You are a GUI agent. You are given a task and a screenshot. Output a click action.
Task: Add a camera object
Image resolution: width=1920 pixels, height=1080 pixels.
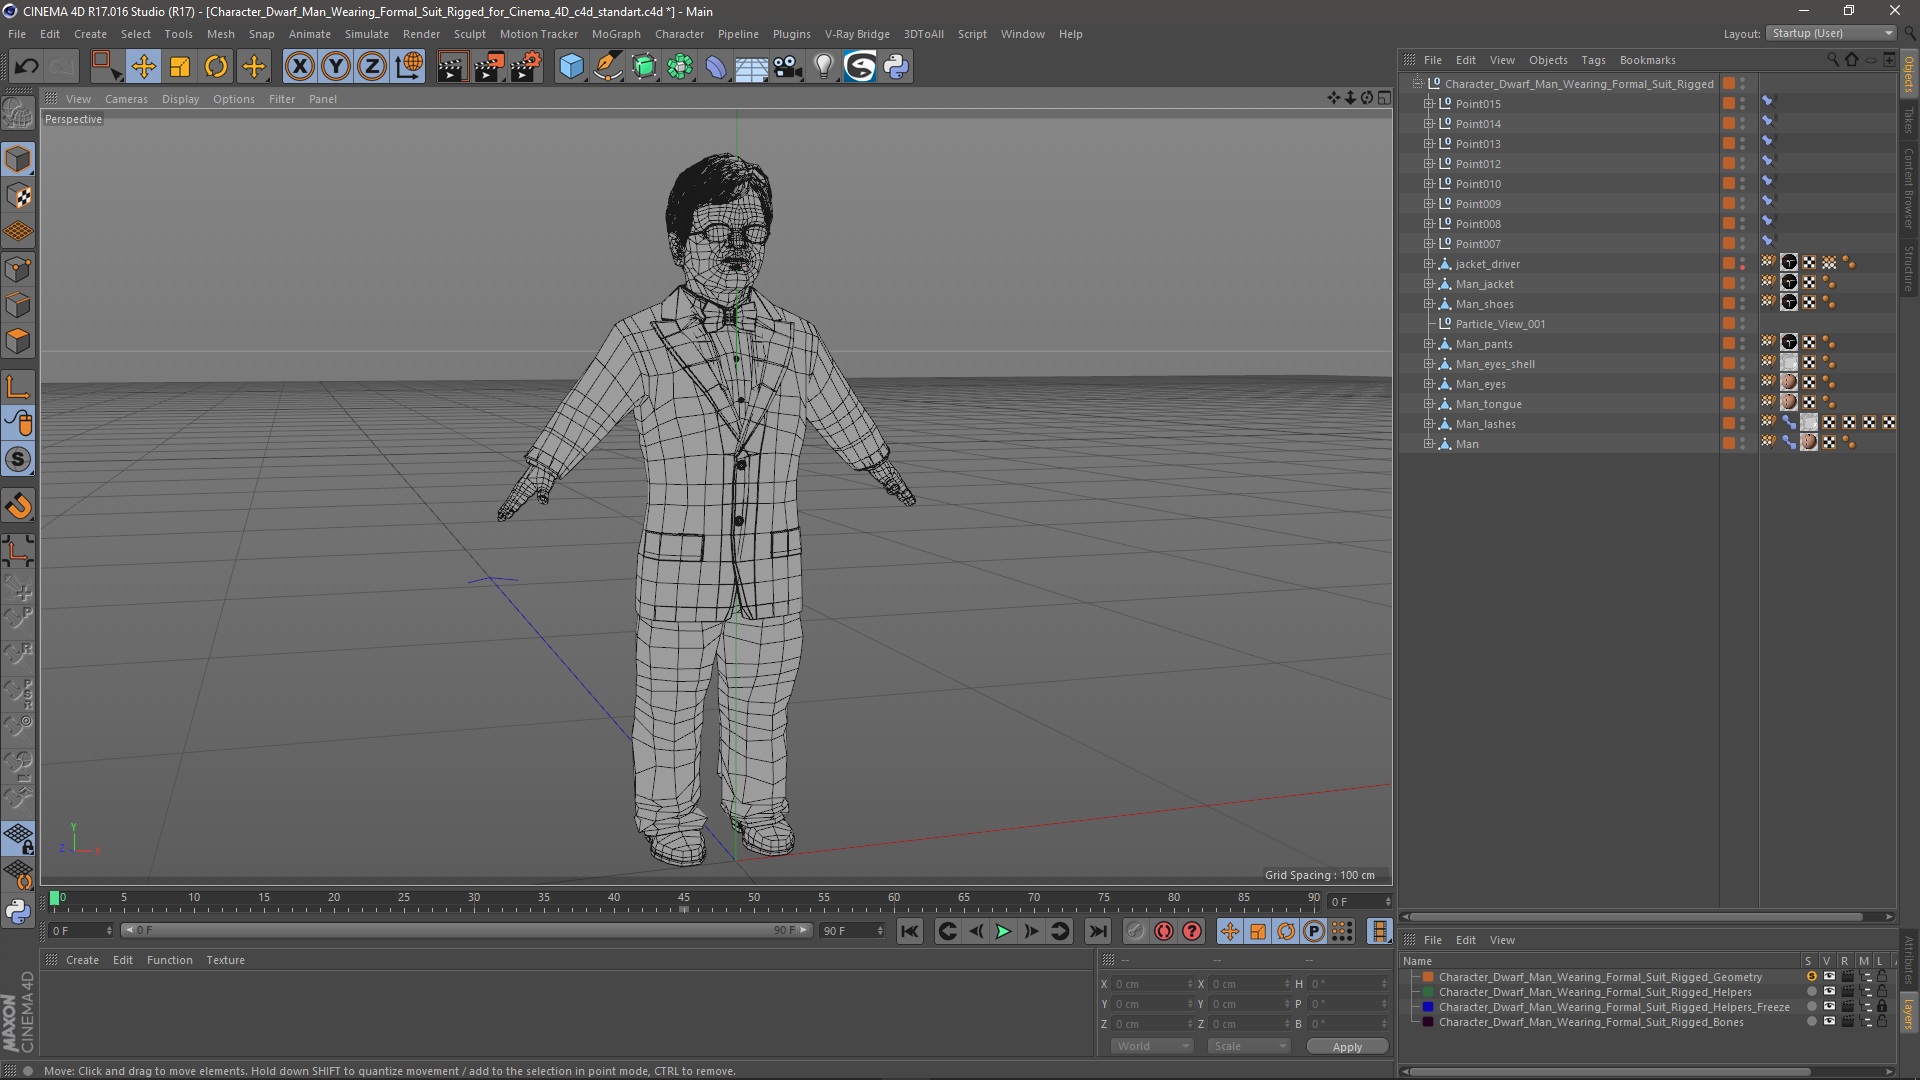coord(788,67)
